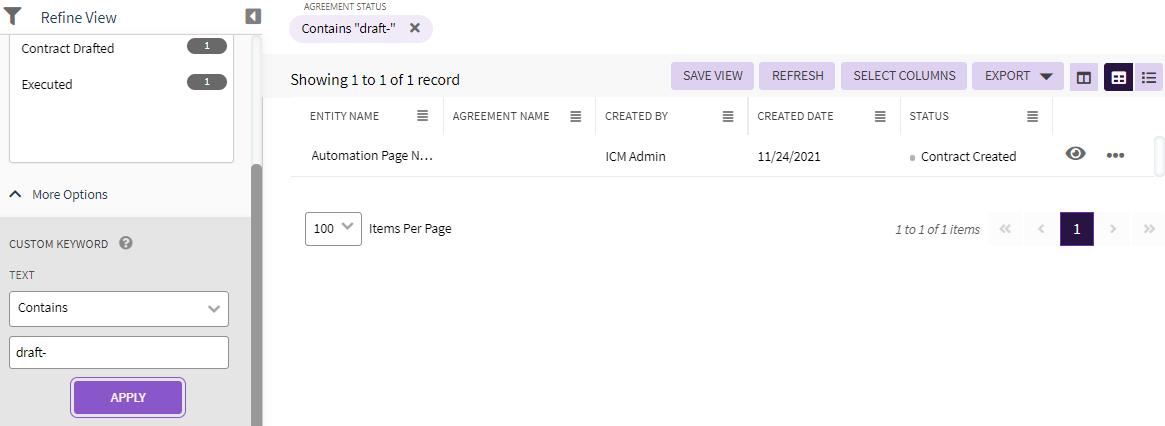Screen dimensions: 1165x426
Task: Collapse the Refine View panel arrow
Action: pos(253,17)
